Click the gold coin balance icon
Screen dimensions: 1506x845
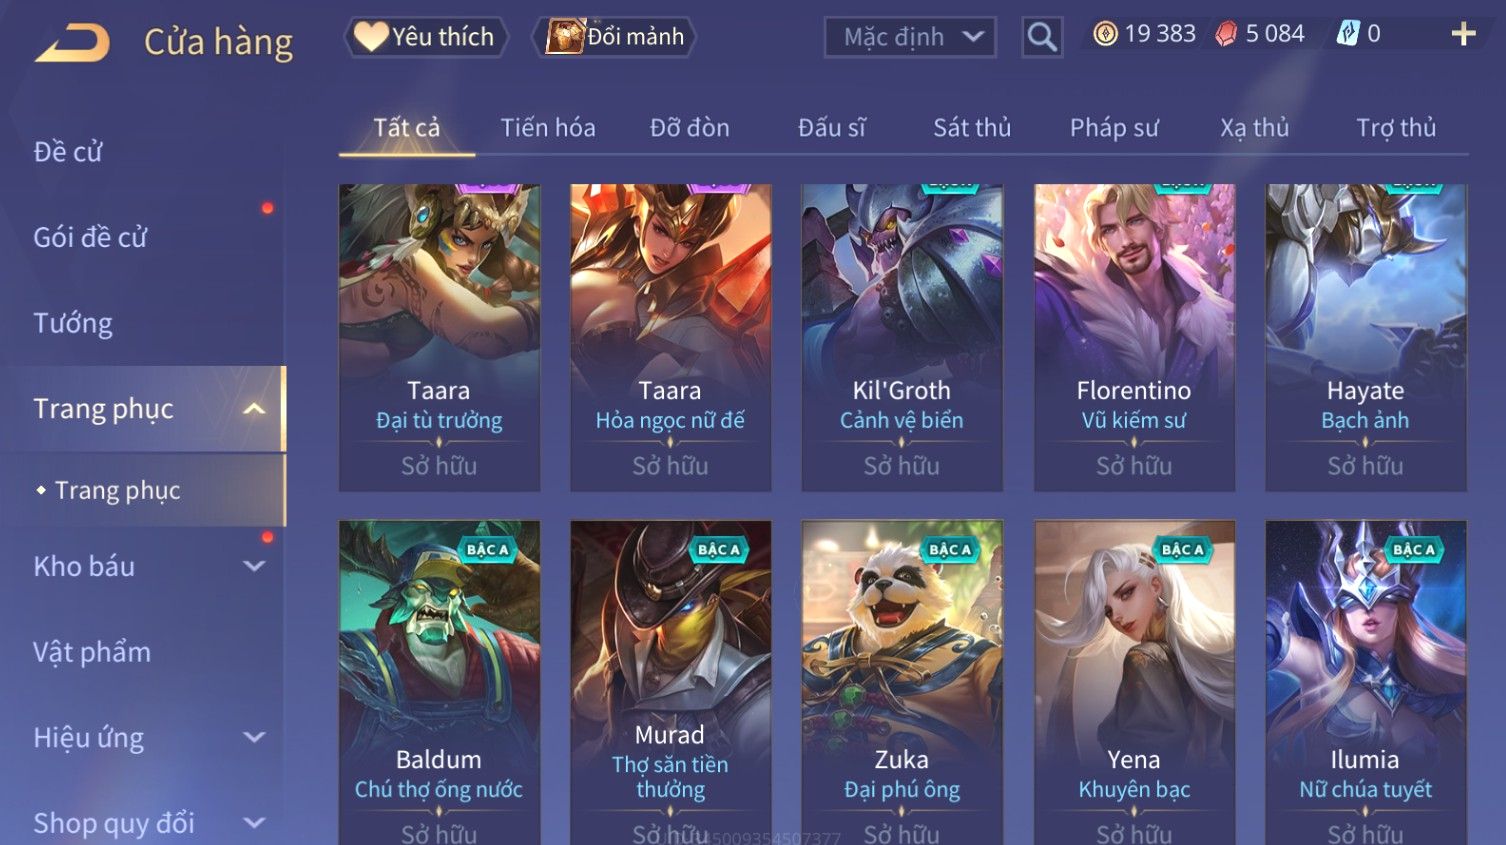pyautogui.click(x=1105, y=34)
